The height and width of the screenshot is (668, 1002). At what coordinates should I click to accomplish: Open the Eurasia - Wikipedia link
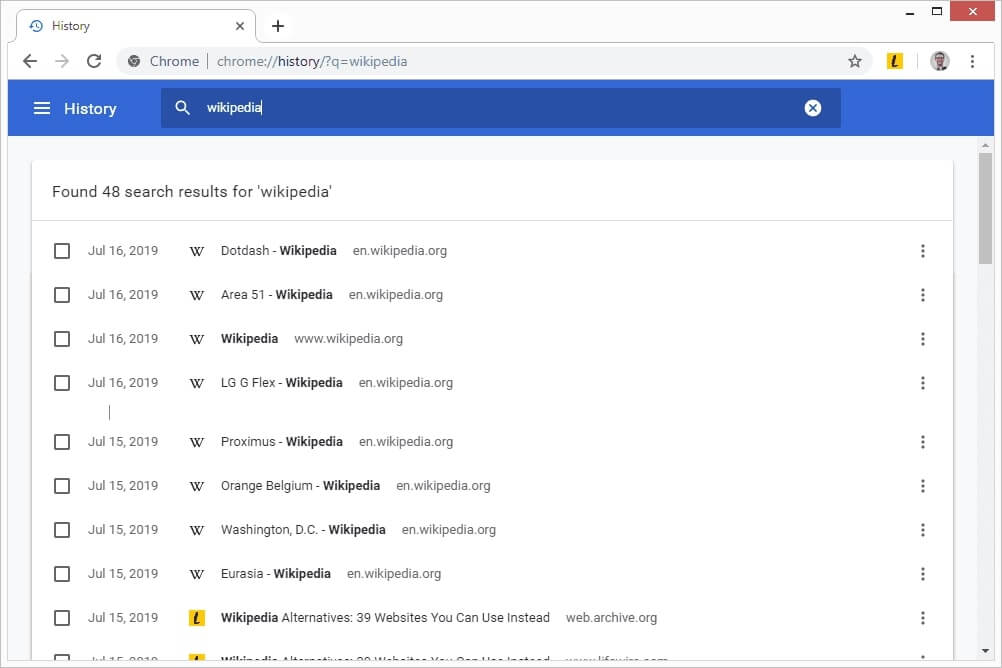[275, 574]
